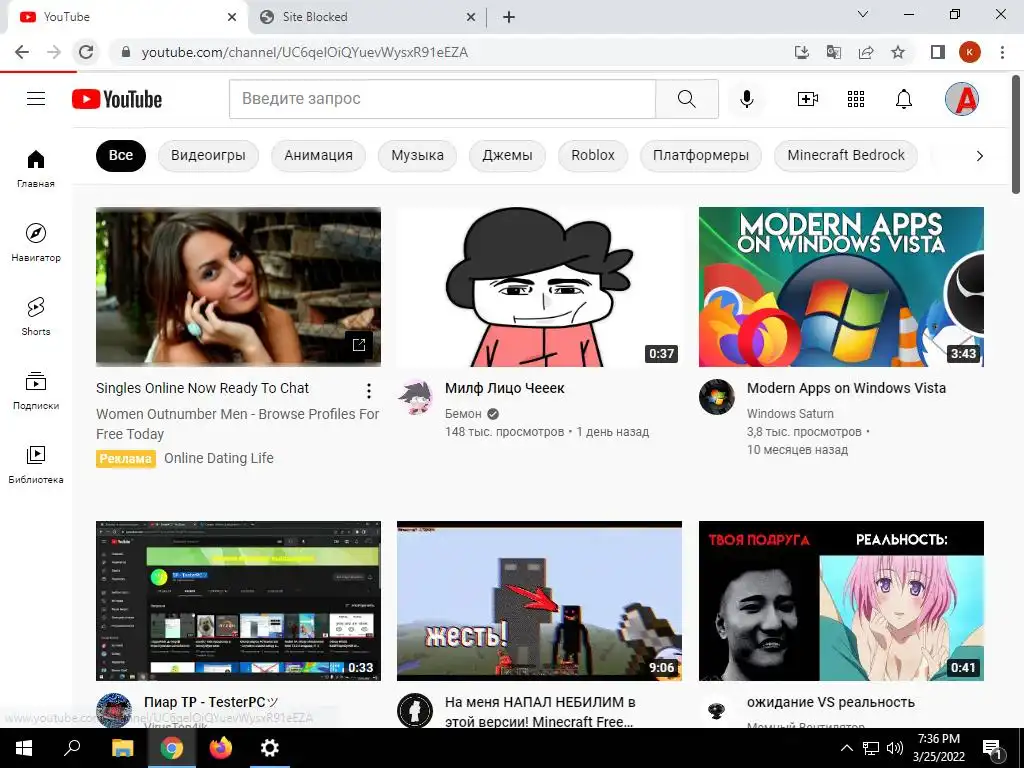
Task: Open the notifications bell
Action: click(904, 99)
